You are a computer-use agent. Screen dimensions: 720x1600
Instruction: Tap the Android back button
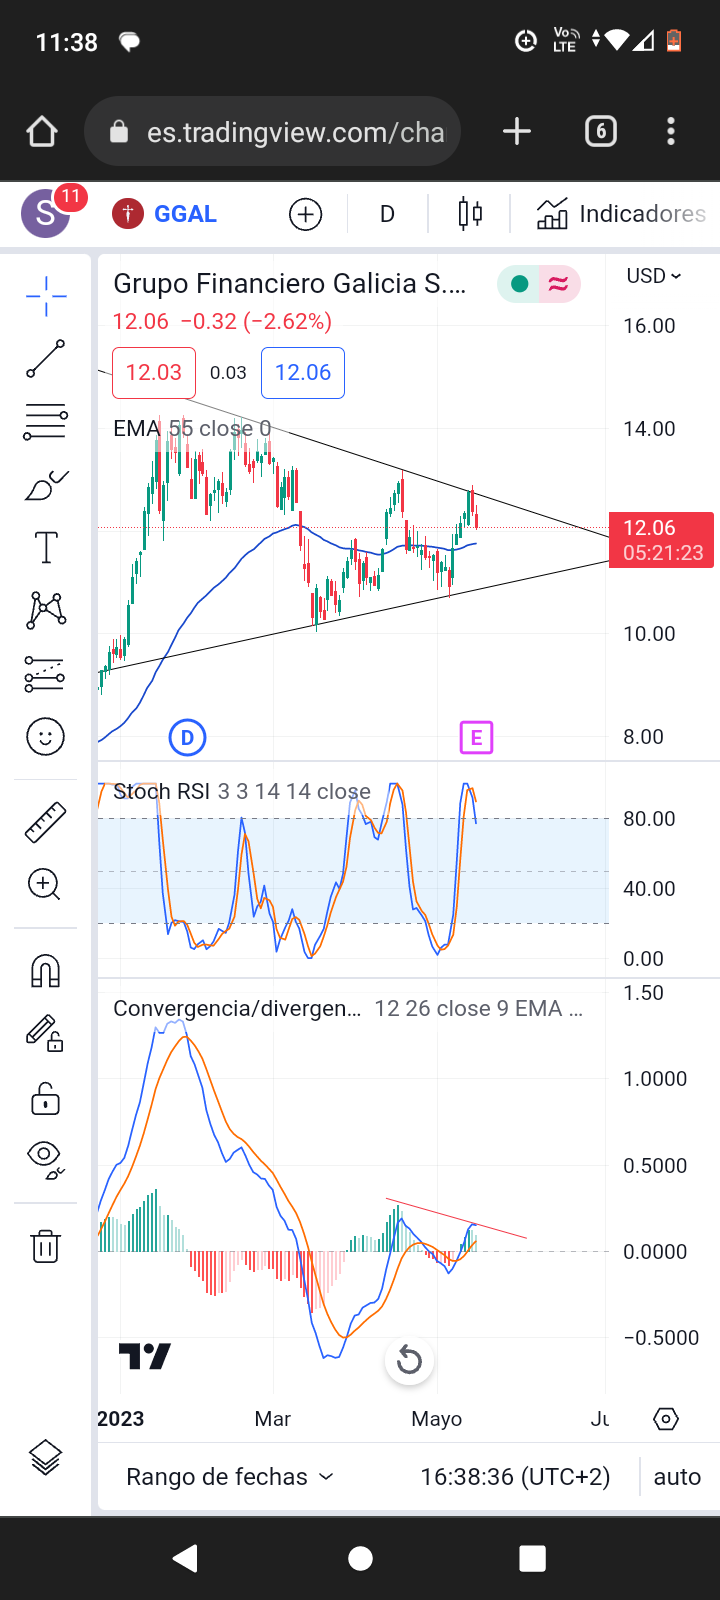point(185,1558)
